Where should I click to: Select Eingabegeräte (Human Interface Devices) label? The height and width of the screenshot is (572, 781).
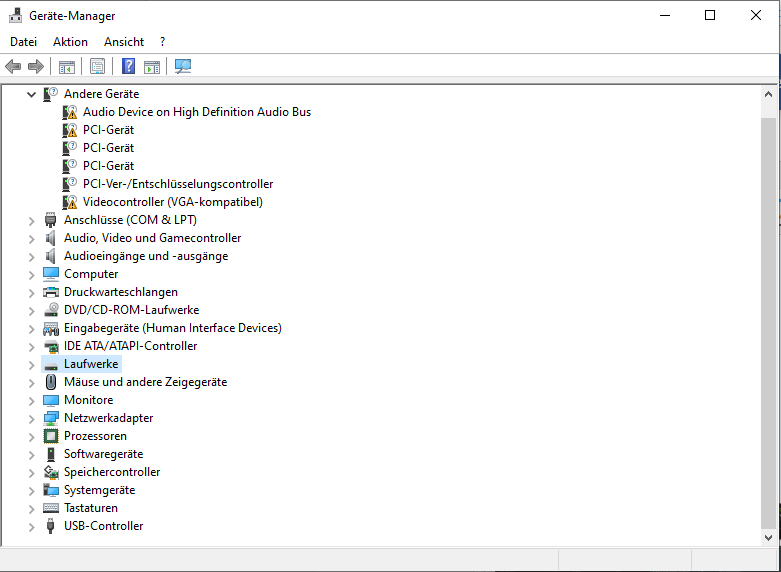[173, 328]
